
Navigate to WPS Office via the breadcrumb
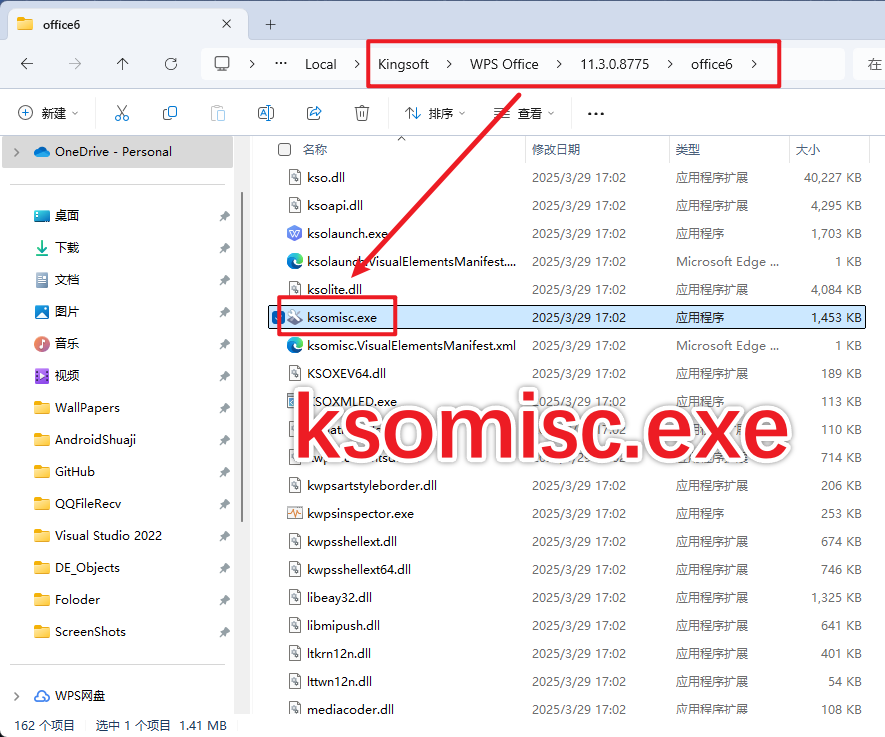(x=503, y=63)
